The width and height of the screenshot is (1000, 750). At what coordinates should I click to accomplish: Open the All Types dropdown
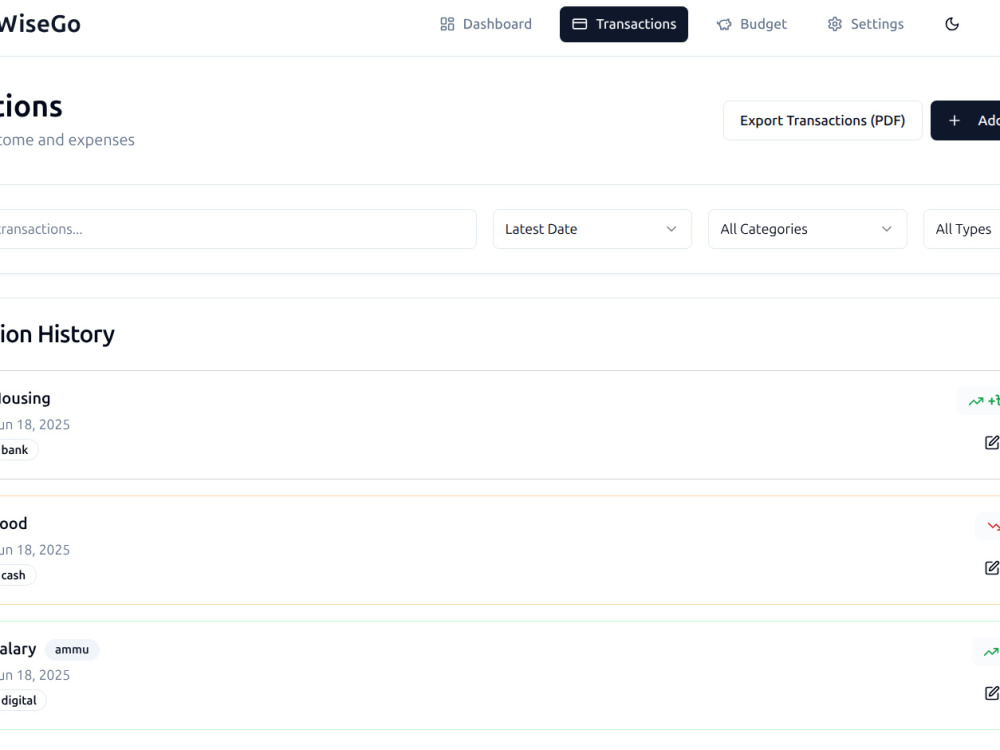tap(962, 229)
